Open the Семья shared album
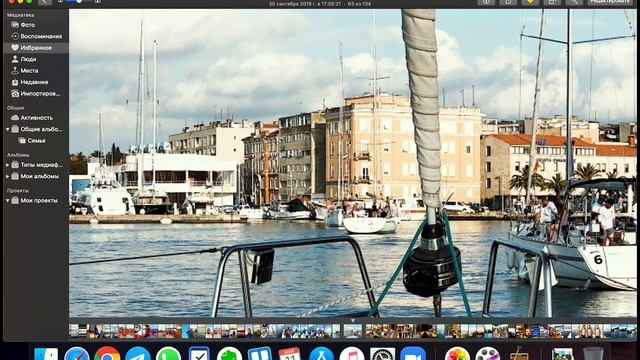Viewport: 640px width, 360px height. click(x=36, y=140)
